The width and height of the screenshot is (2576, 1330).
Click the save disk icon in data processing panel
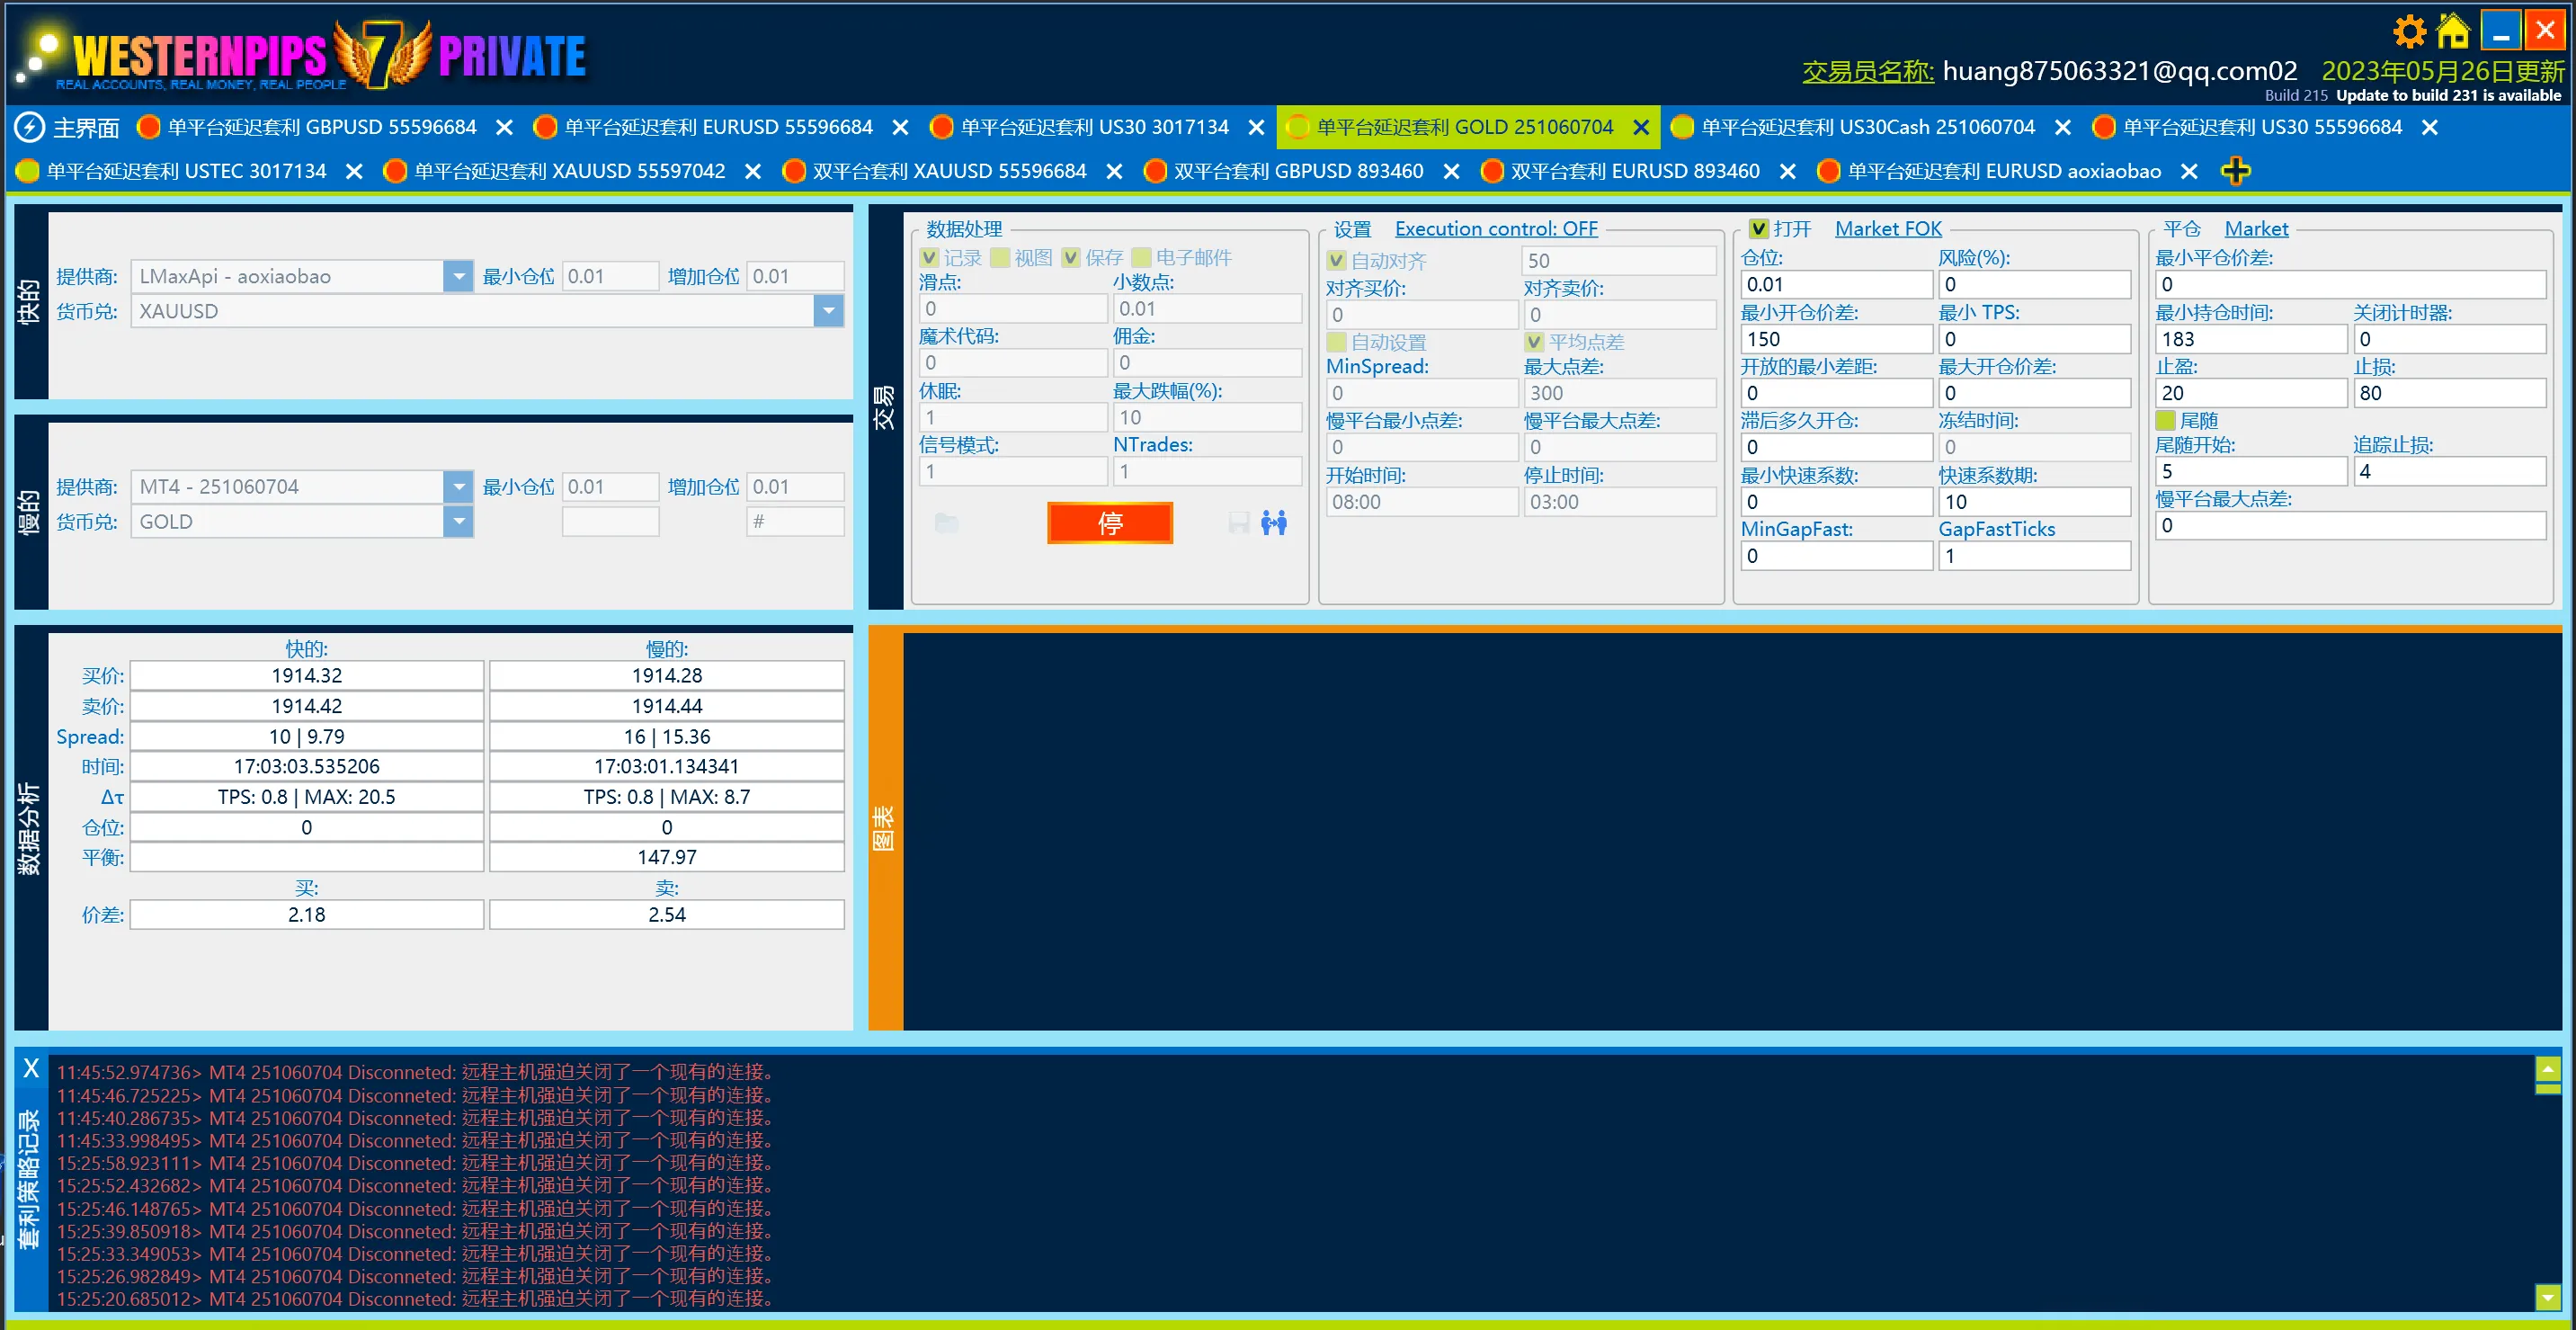1239,522
